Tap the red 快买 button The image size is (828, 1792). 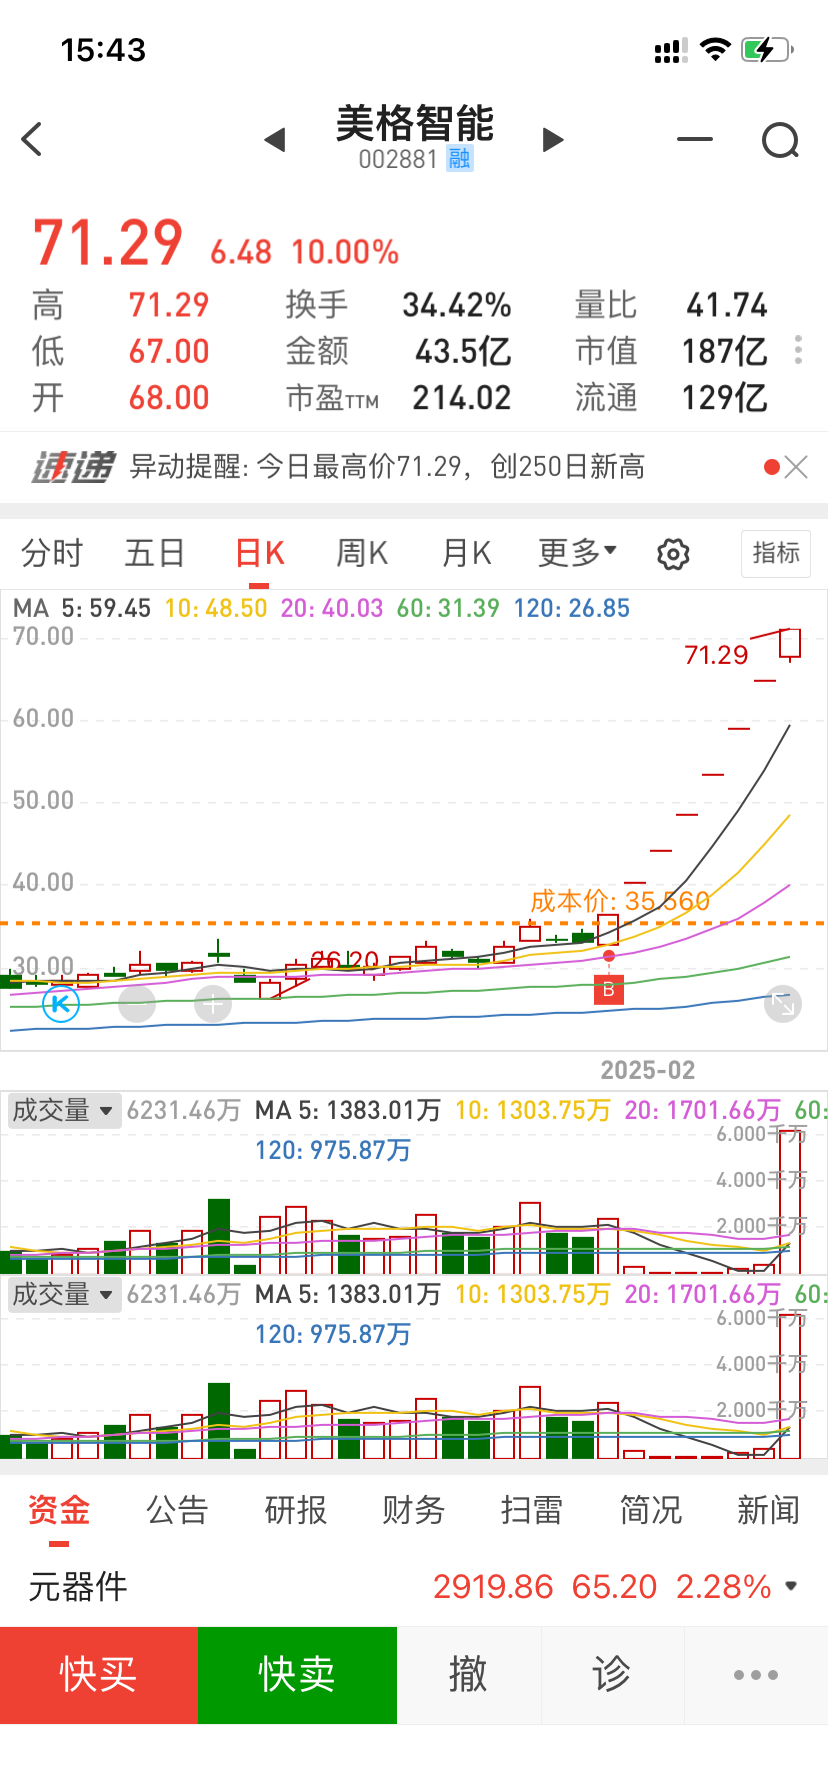point(99,1675)
